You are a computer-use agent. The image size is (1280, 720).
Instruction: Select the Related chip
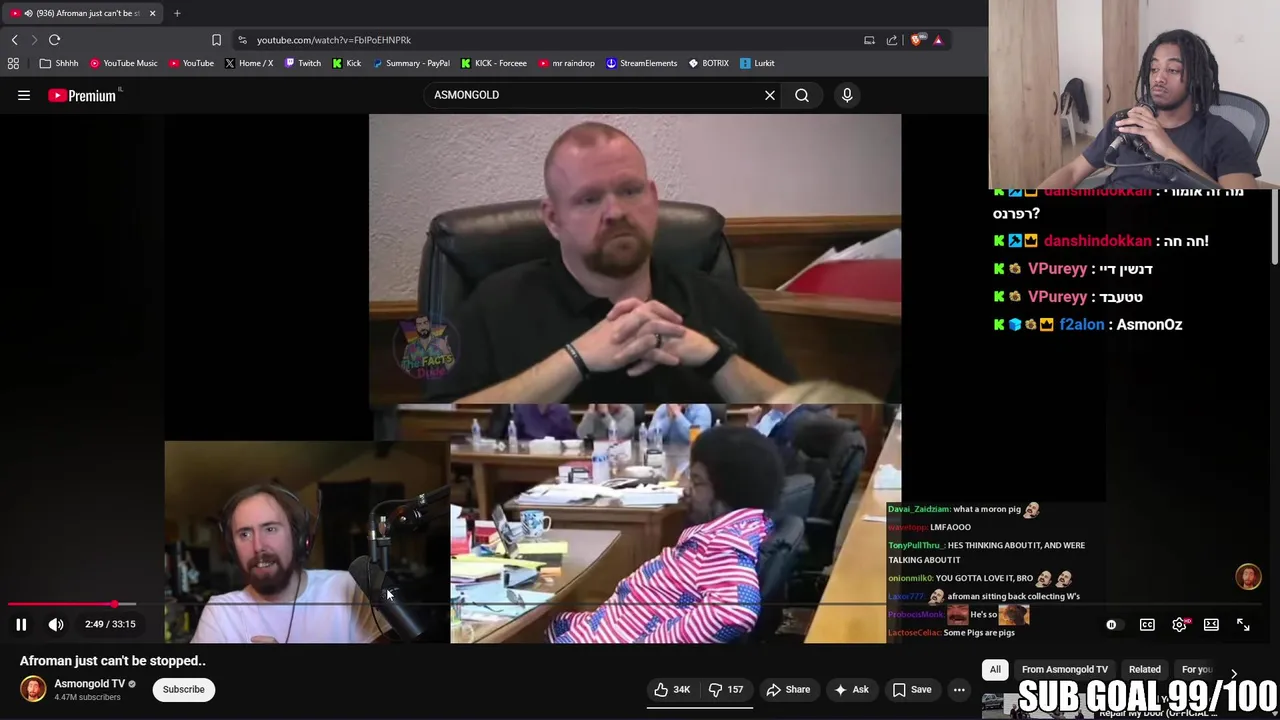[1145, 669]
